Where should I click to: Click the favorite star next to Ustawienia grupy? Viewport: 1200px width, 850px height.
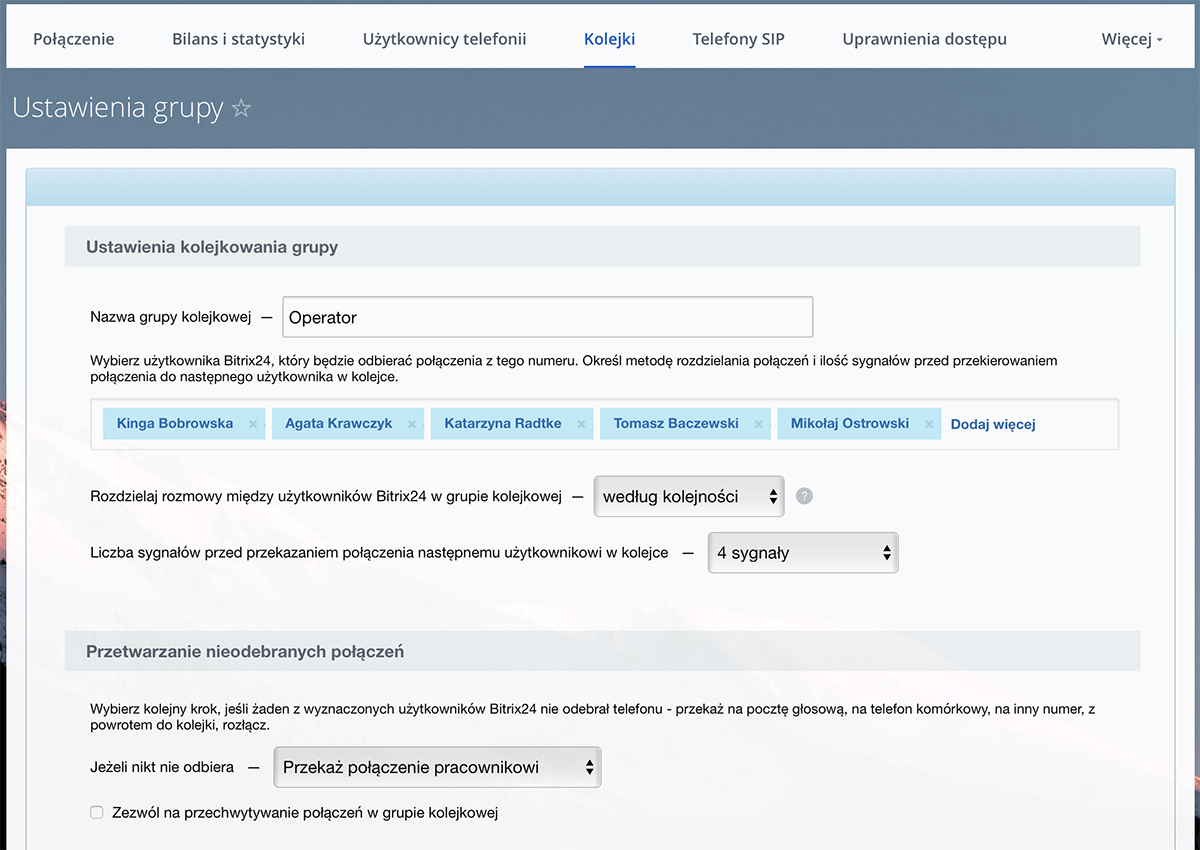(241, 109)
